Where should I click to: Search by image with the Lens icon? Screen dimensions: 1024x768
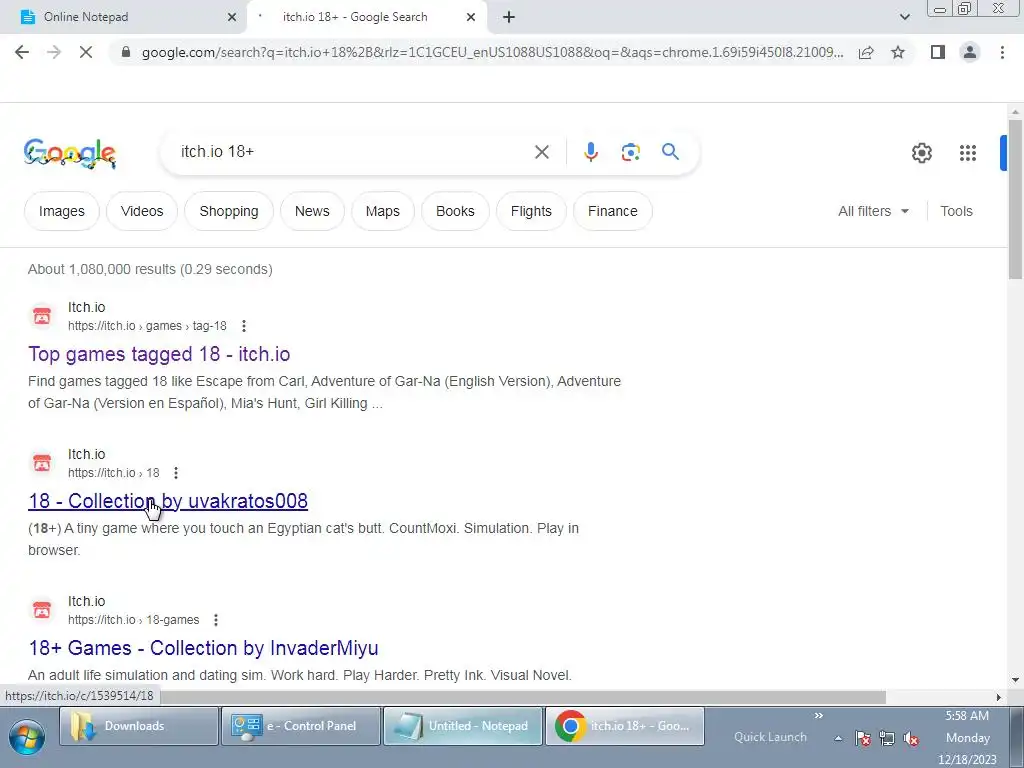point(630,152)
